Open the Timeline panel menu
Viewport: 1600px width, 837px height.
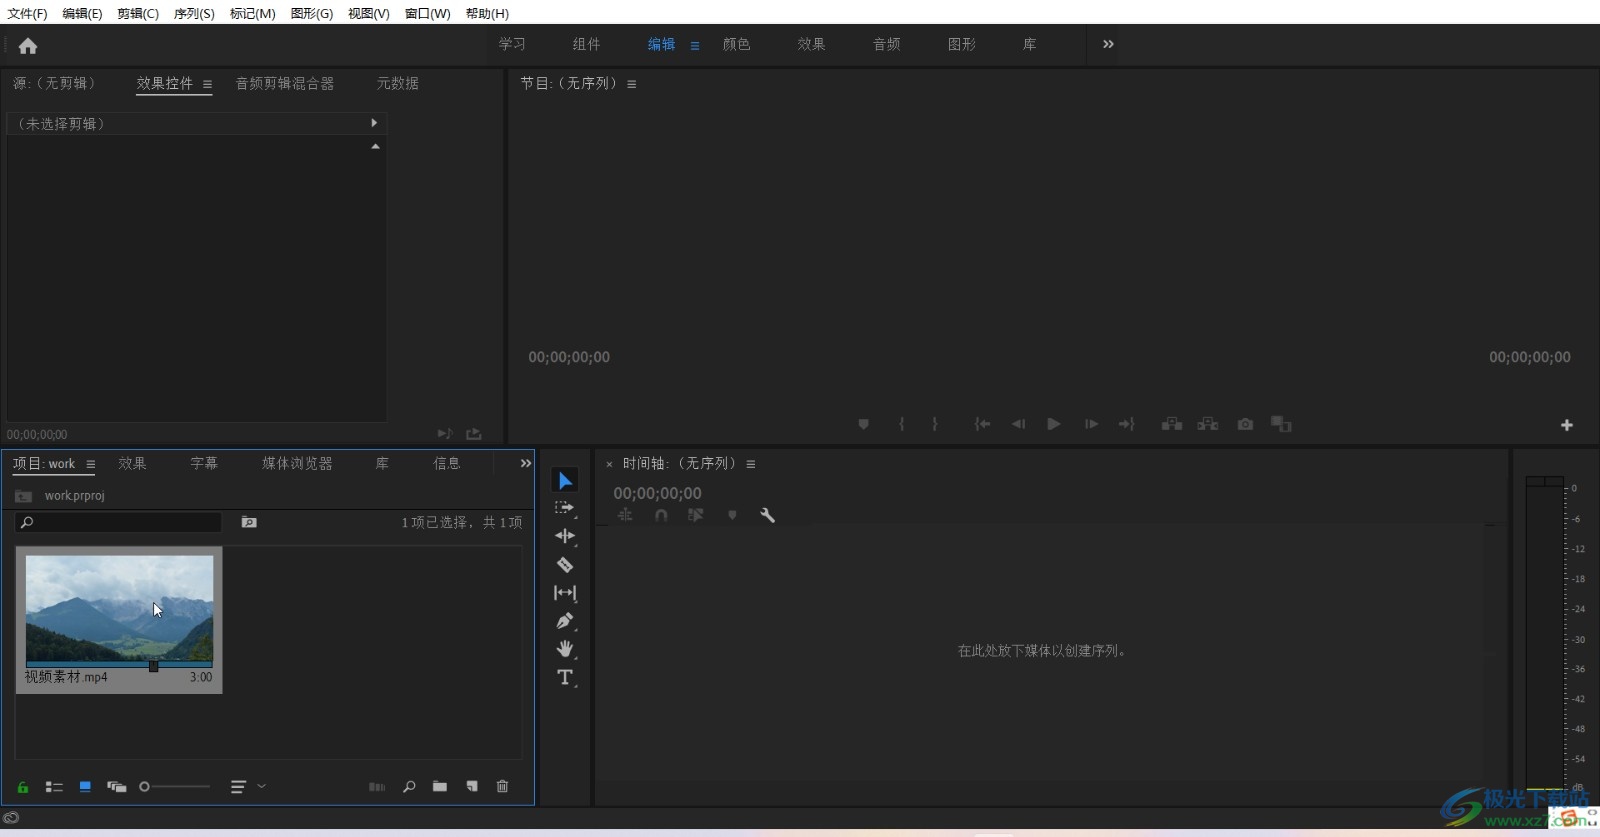(750, 464)
